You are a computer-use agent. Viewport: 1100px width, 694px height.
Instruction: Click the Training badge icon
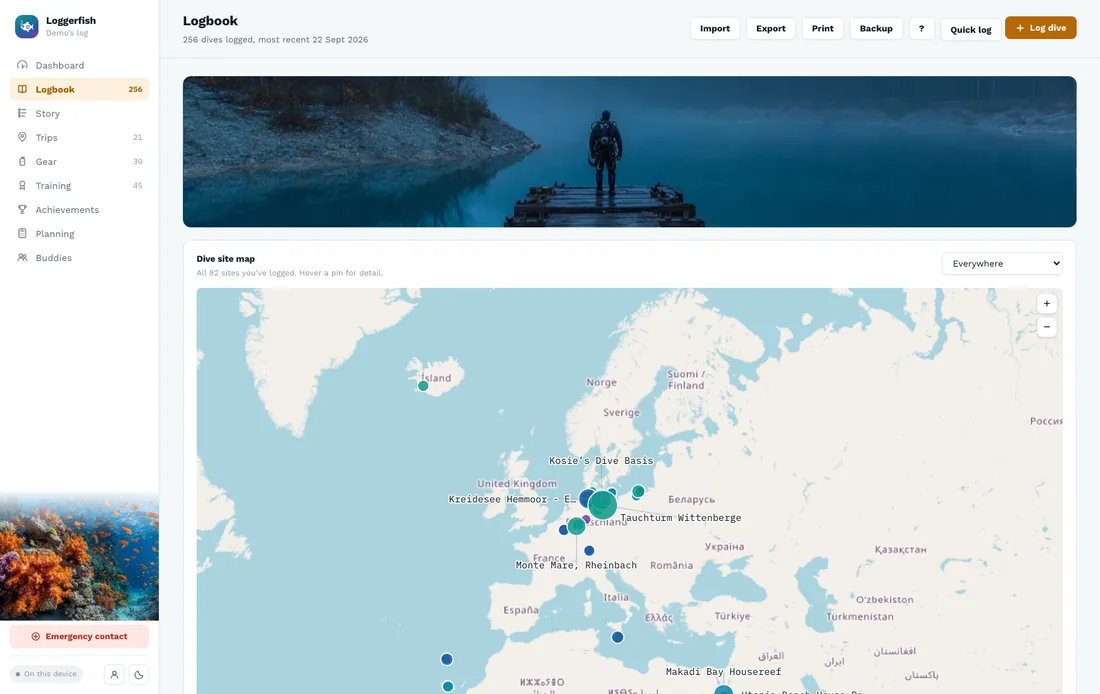[22, 185]
